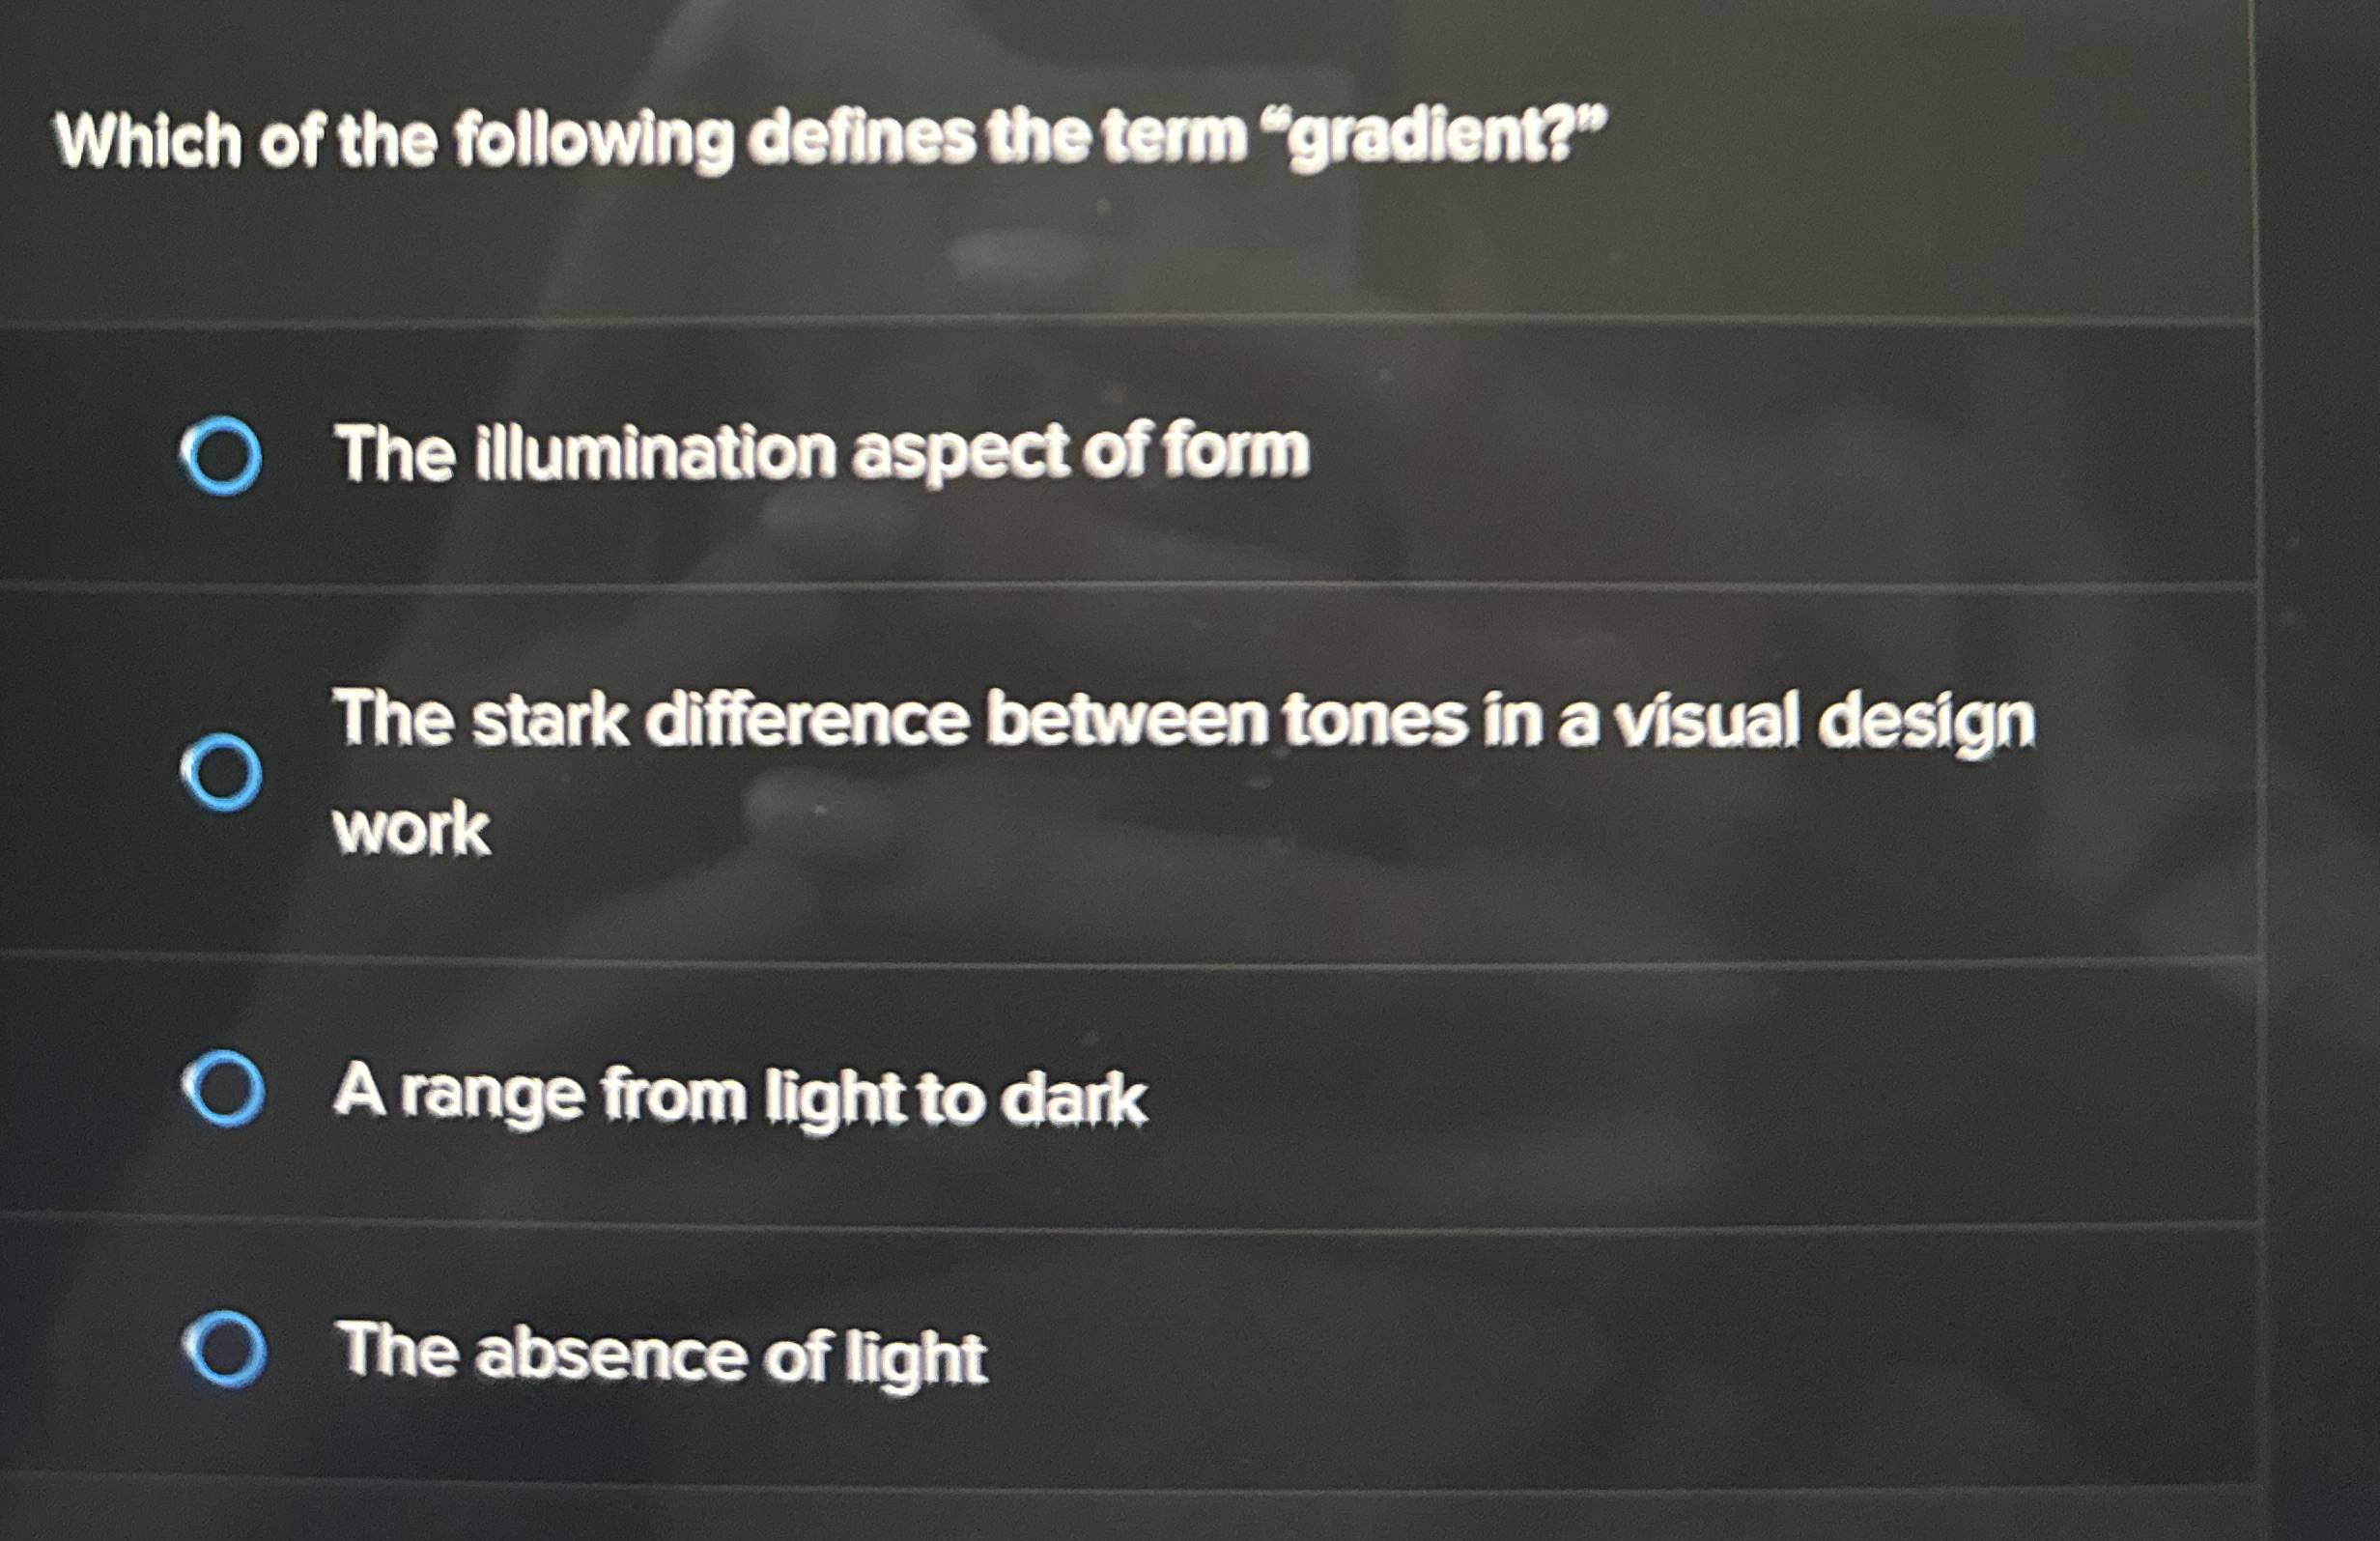Select the radio button beside the "stark difference" answer
Screen dimensions: 2380x1541
pos(224,771)
